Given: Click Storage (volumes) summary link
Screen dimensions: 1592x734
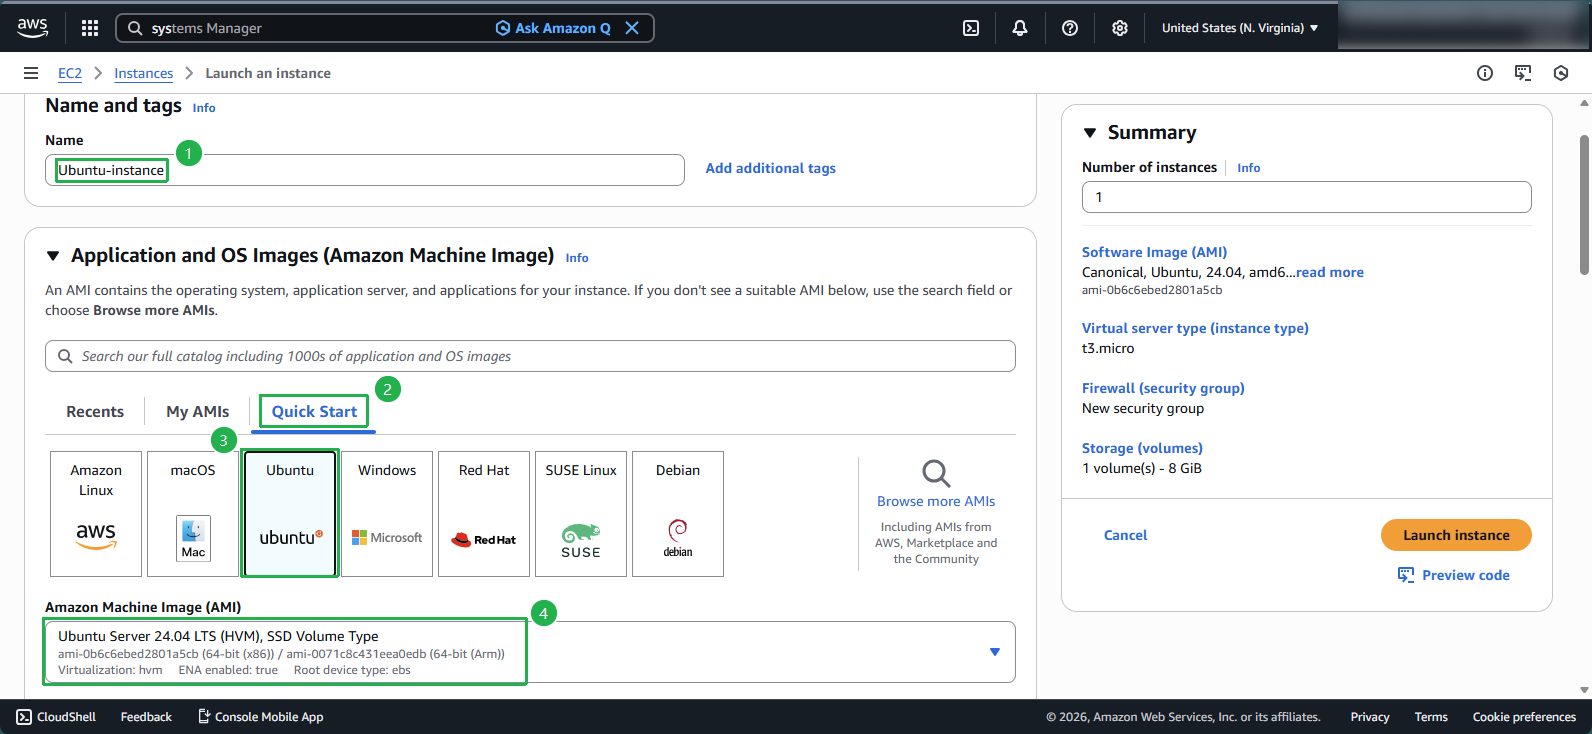Looking at the screenshot, I should (1142, 448).
